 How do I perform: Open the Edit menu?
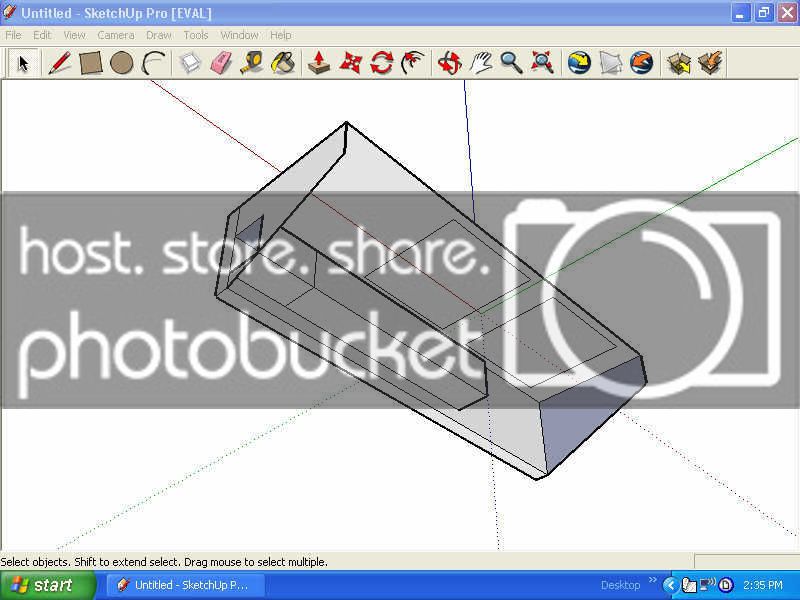[x=42, y=35]
